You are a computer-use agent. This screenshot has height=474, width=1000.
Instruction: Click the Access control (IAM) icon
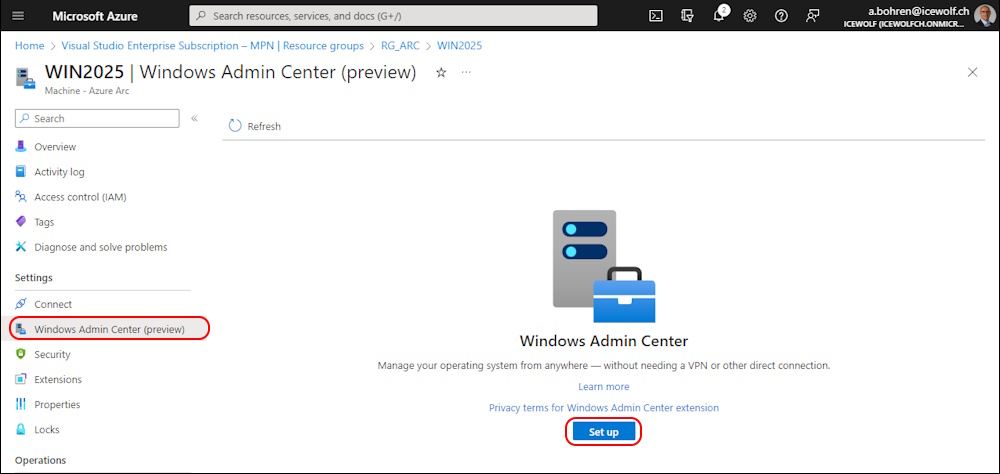[x=21, y=196]
